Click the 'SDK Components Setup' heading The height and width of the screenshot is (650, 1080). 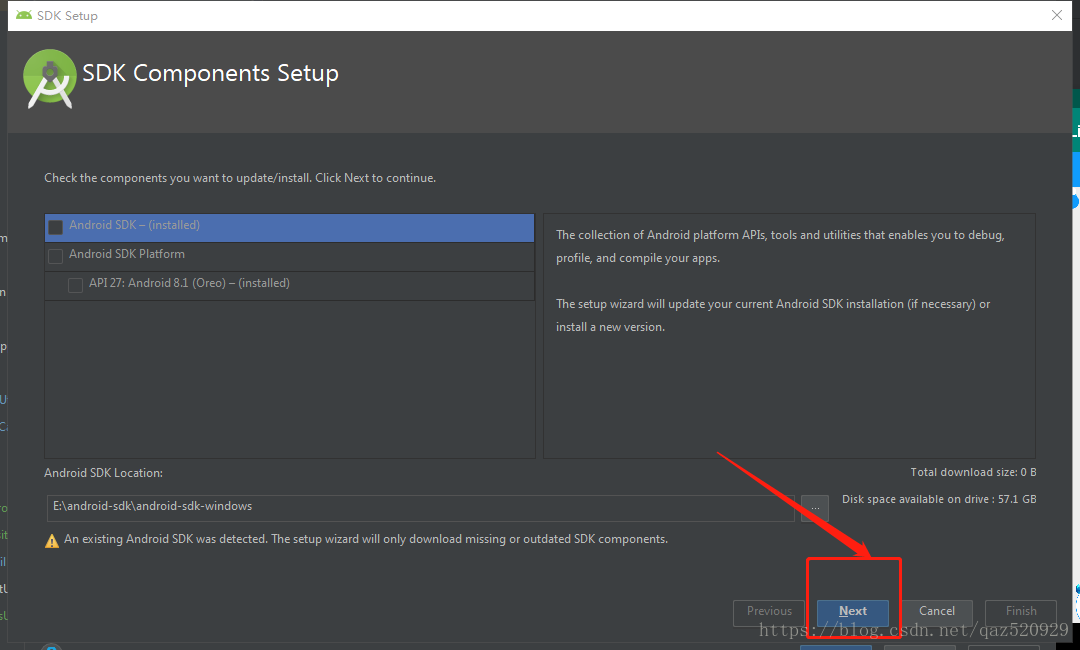coord(210,73)
